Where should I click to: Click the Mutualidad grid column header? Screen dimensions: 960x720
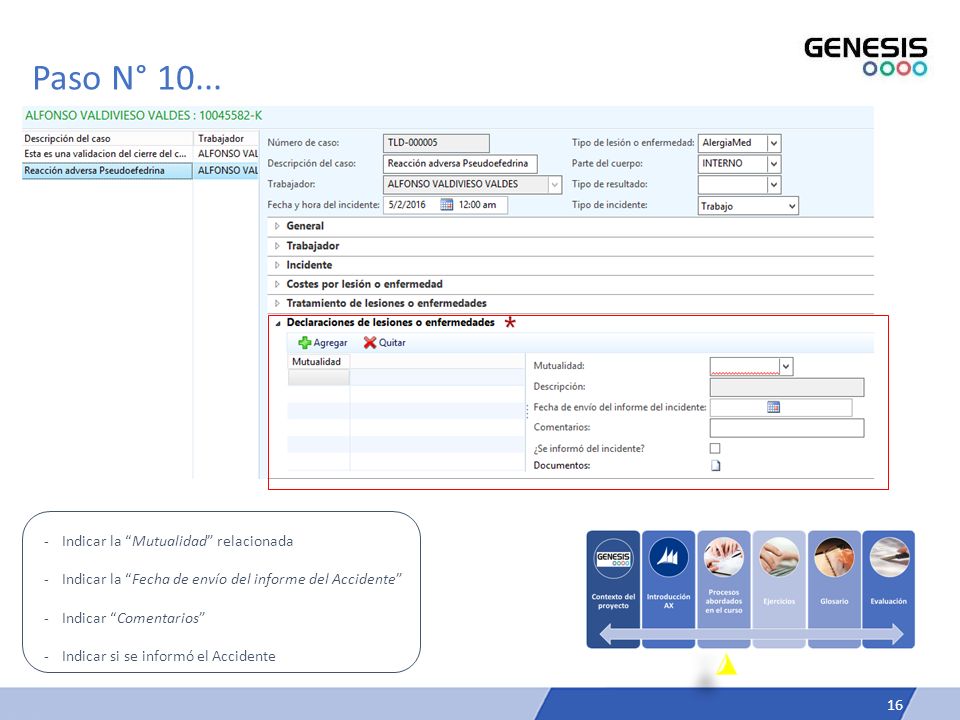[x=318, y=362]
